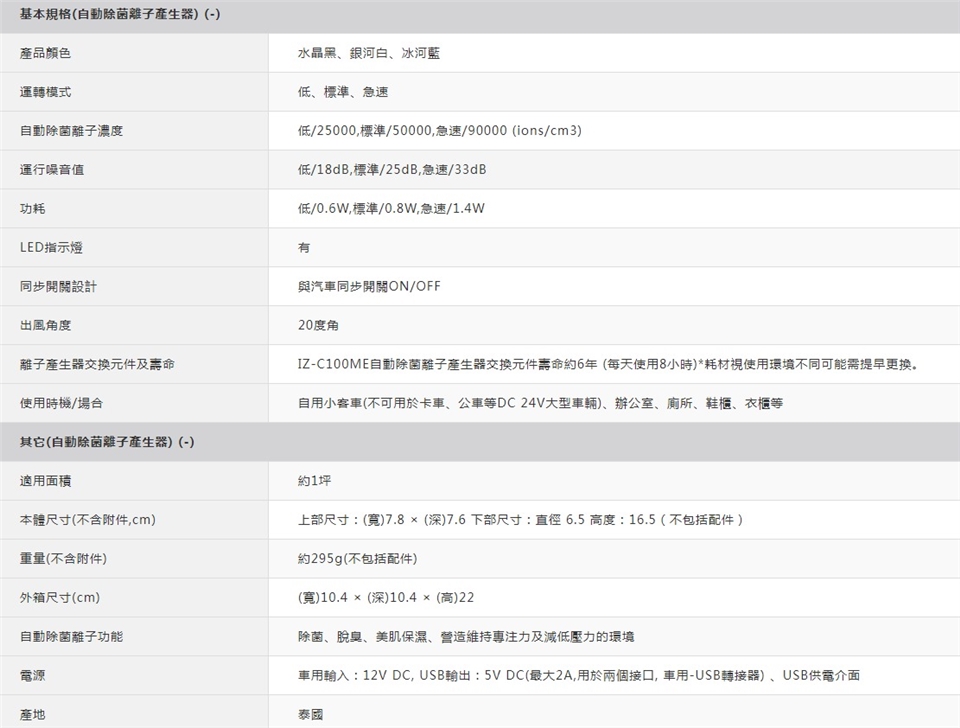Select the LED指示燈 row label
The height and width of the screenshot is (728, 960).
click(52, 248)
